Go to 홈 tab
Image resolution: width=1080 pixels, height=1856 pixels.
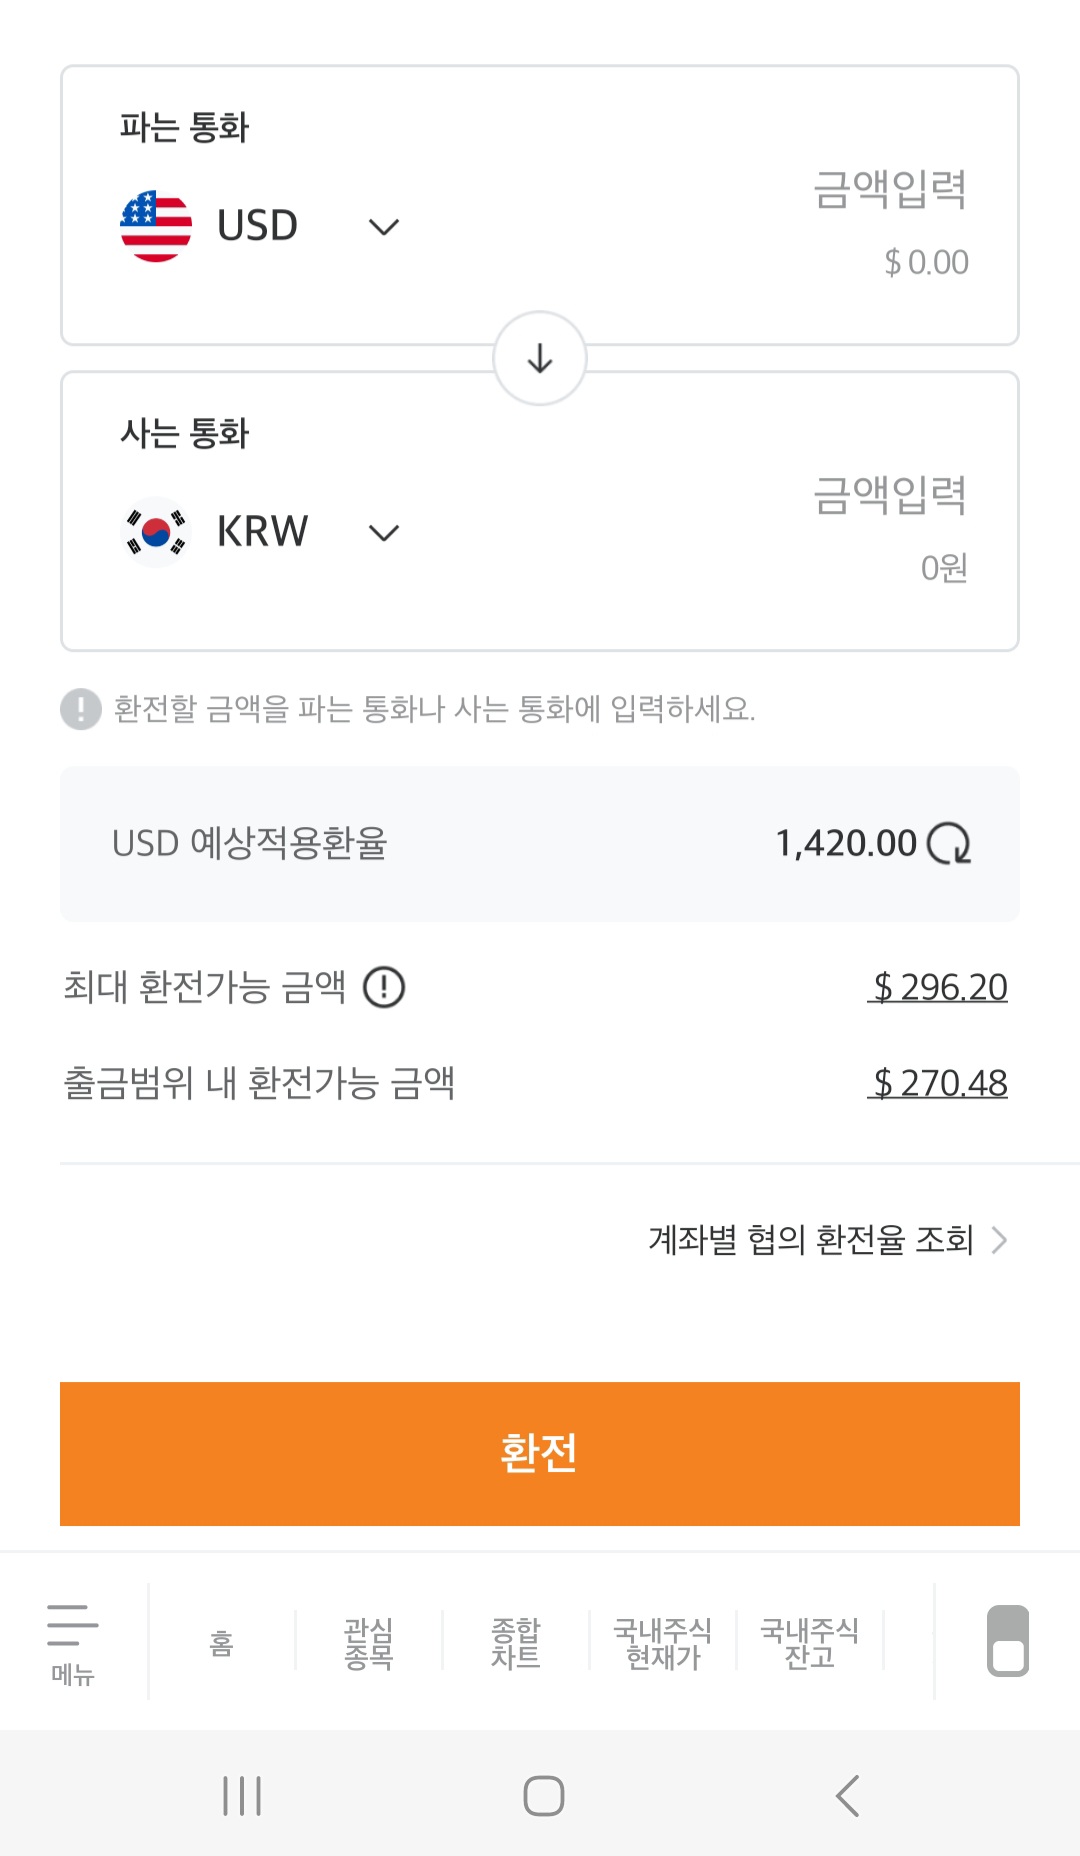point(222,1643)
